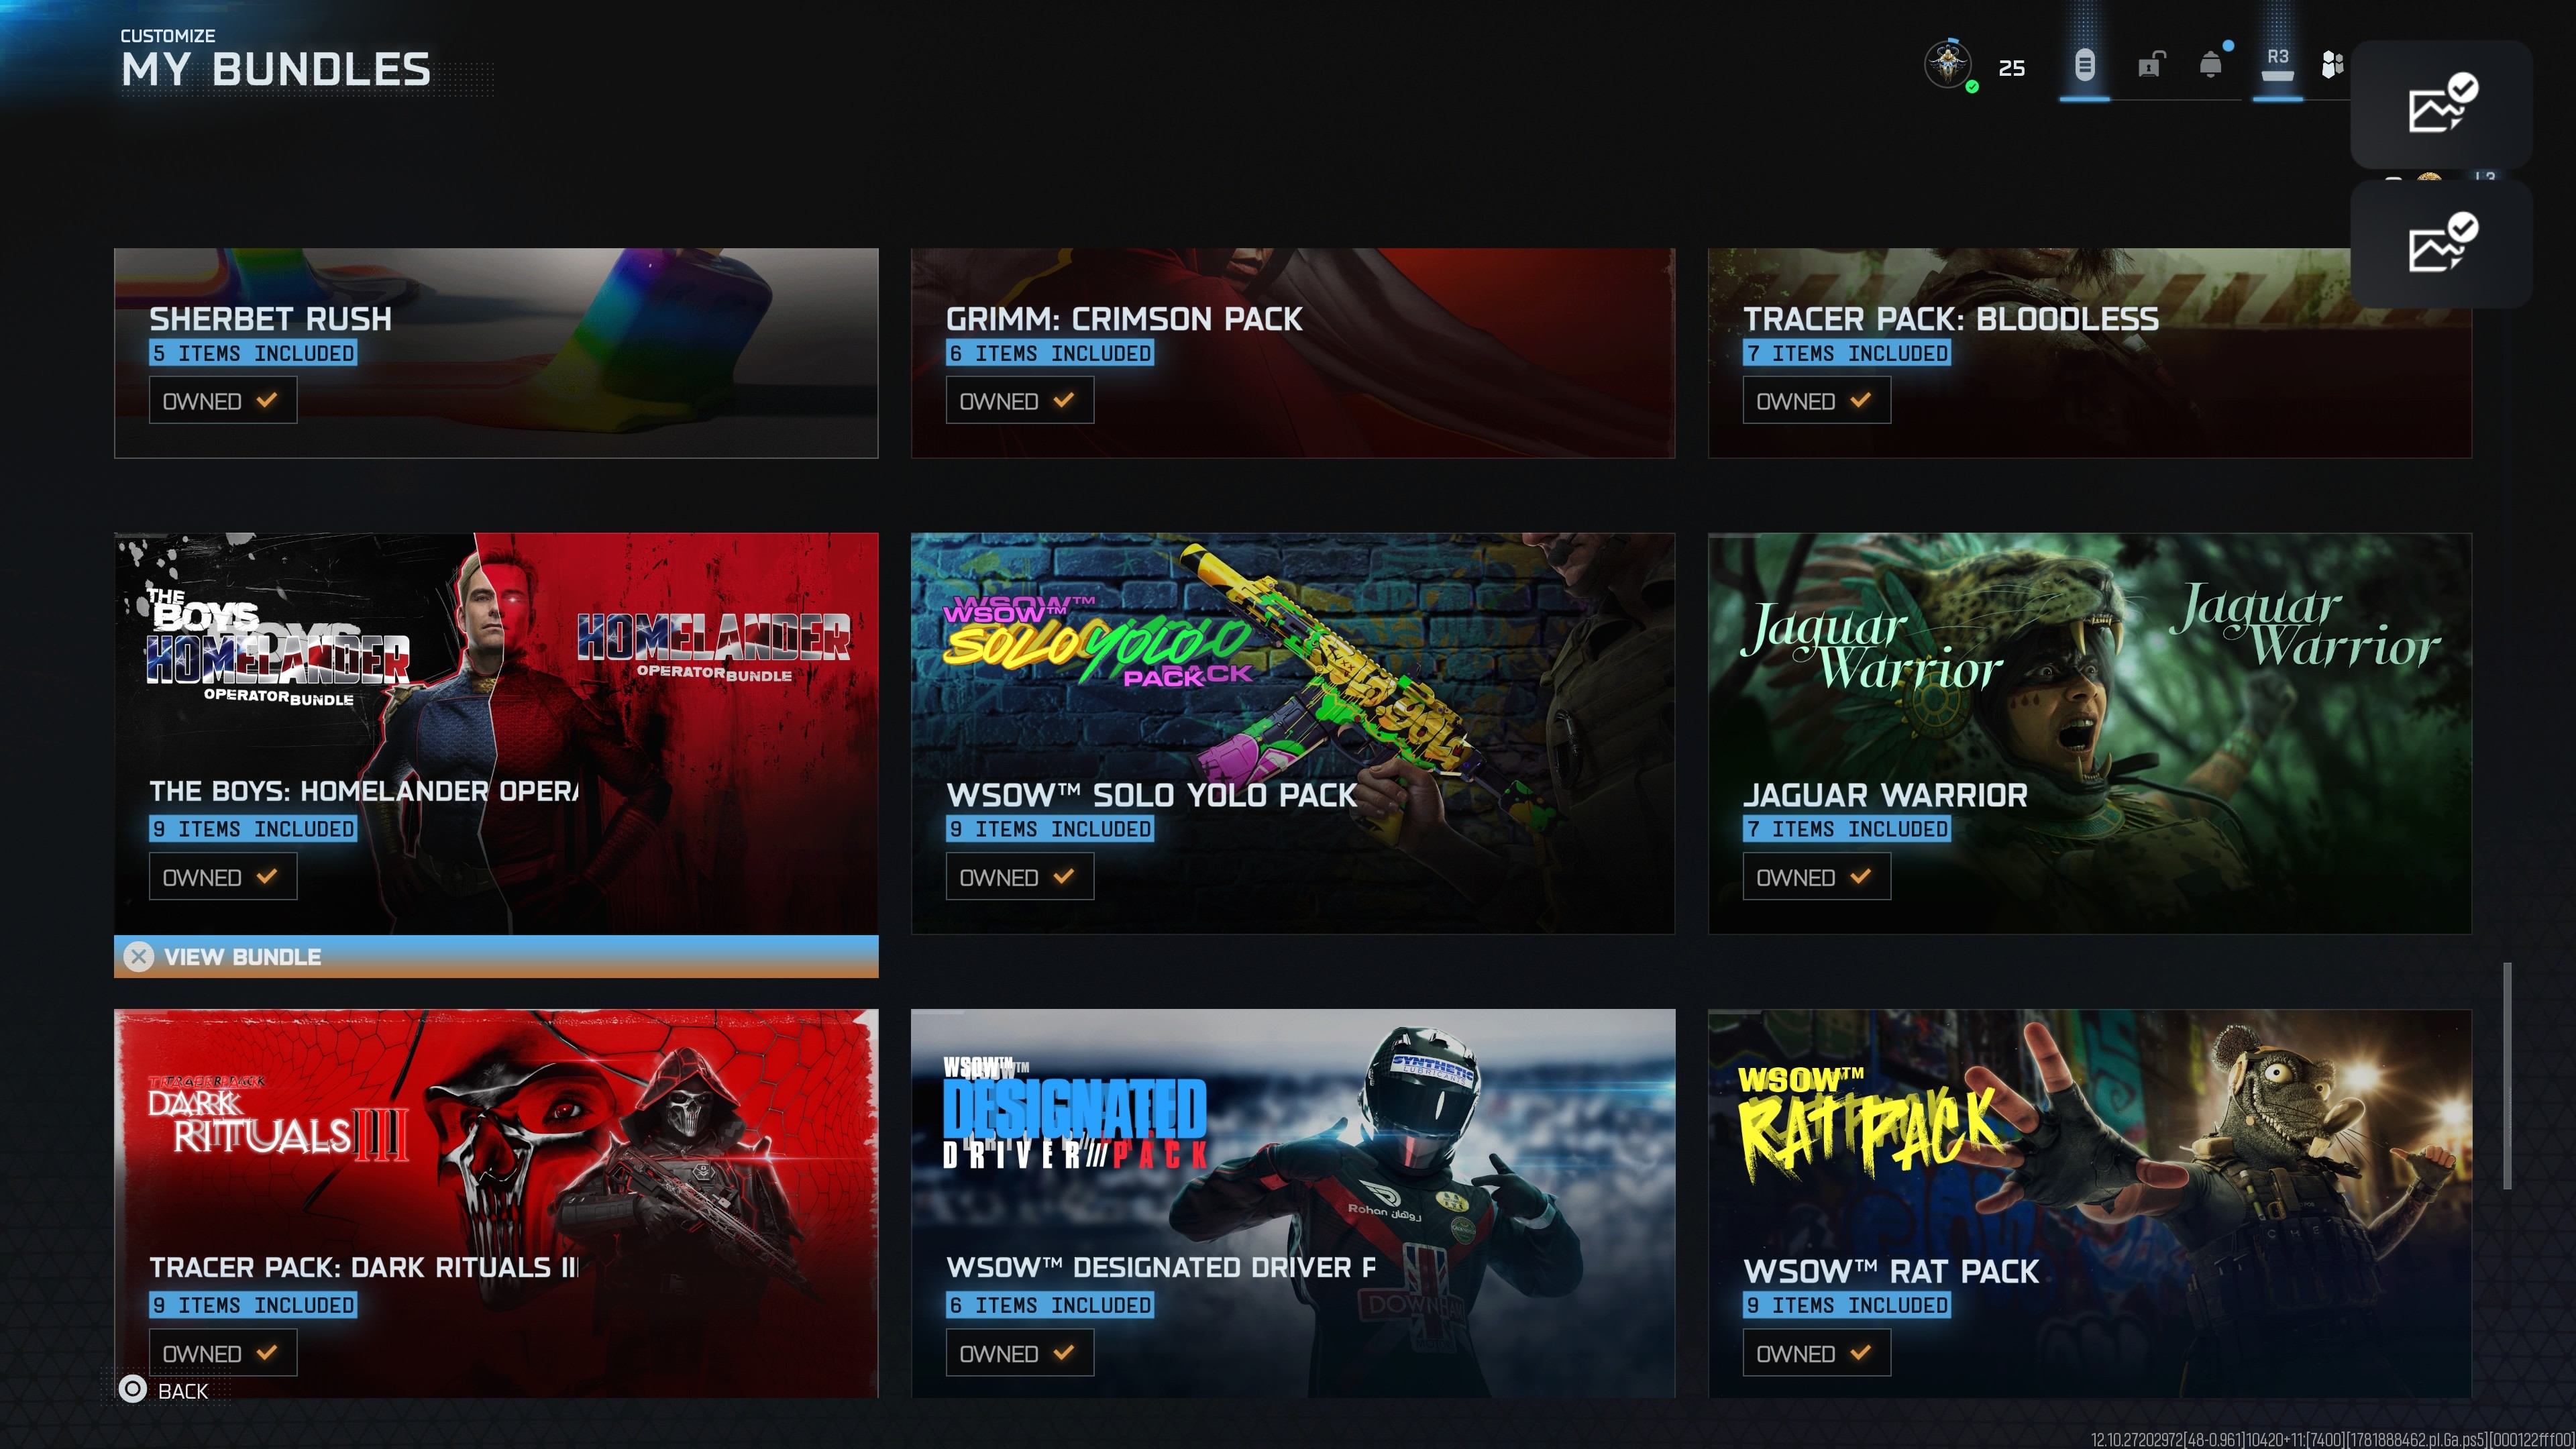
Task: Click Owned on WSOW Rat Pack
Action: pyautogui.click(x=1816, y=1353)
